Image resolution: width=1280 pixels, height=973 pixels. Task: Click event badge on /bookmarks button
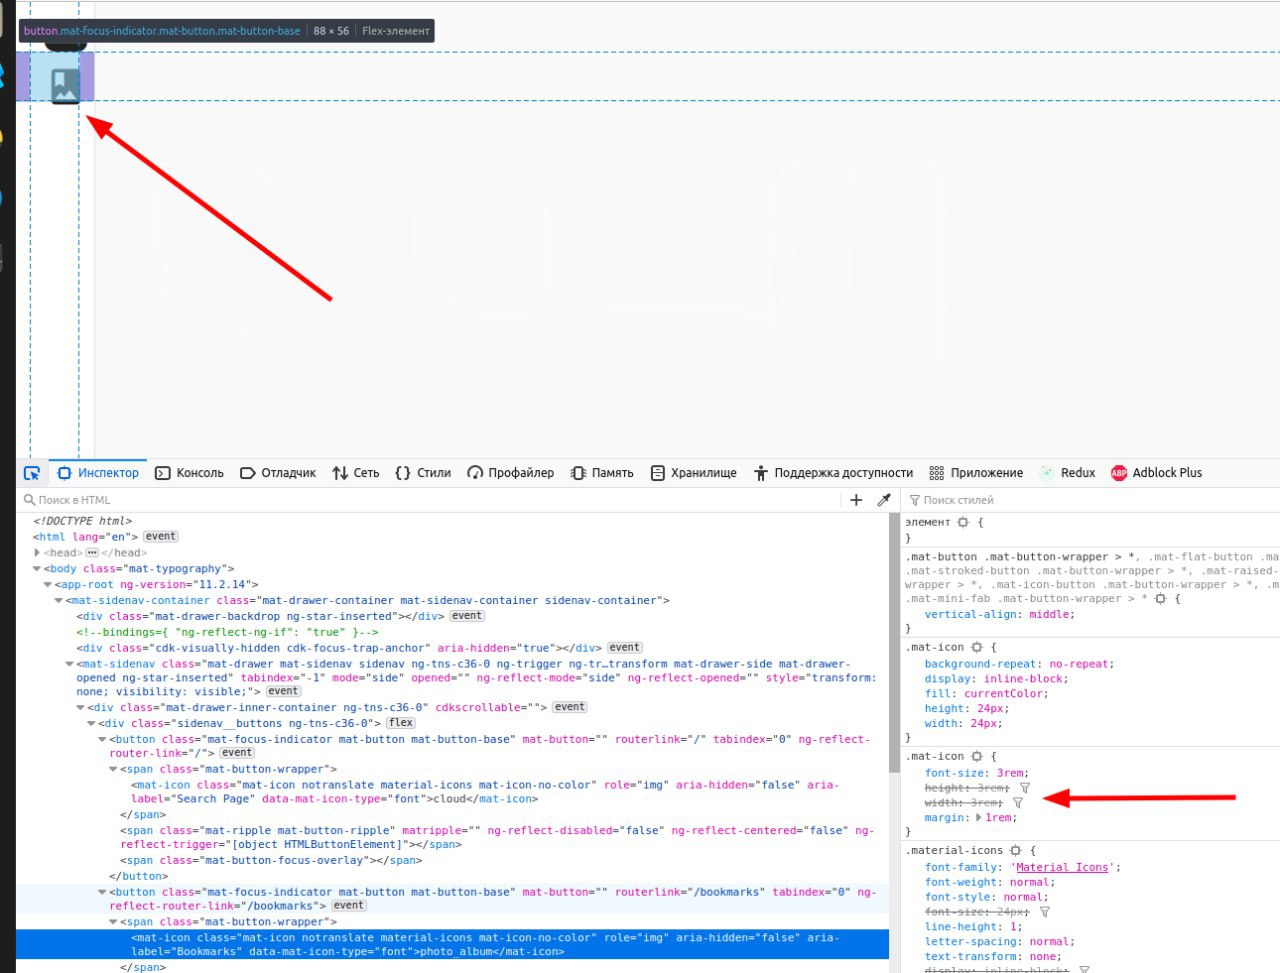[x=349, y=906]
